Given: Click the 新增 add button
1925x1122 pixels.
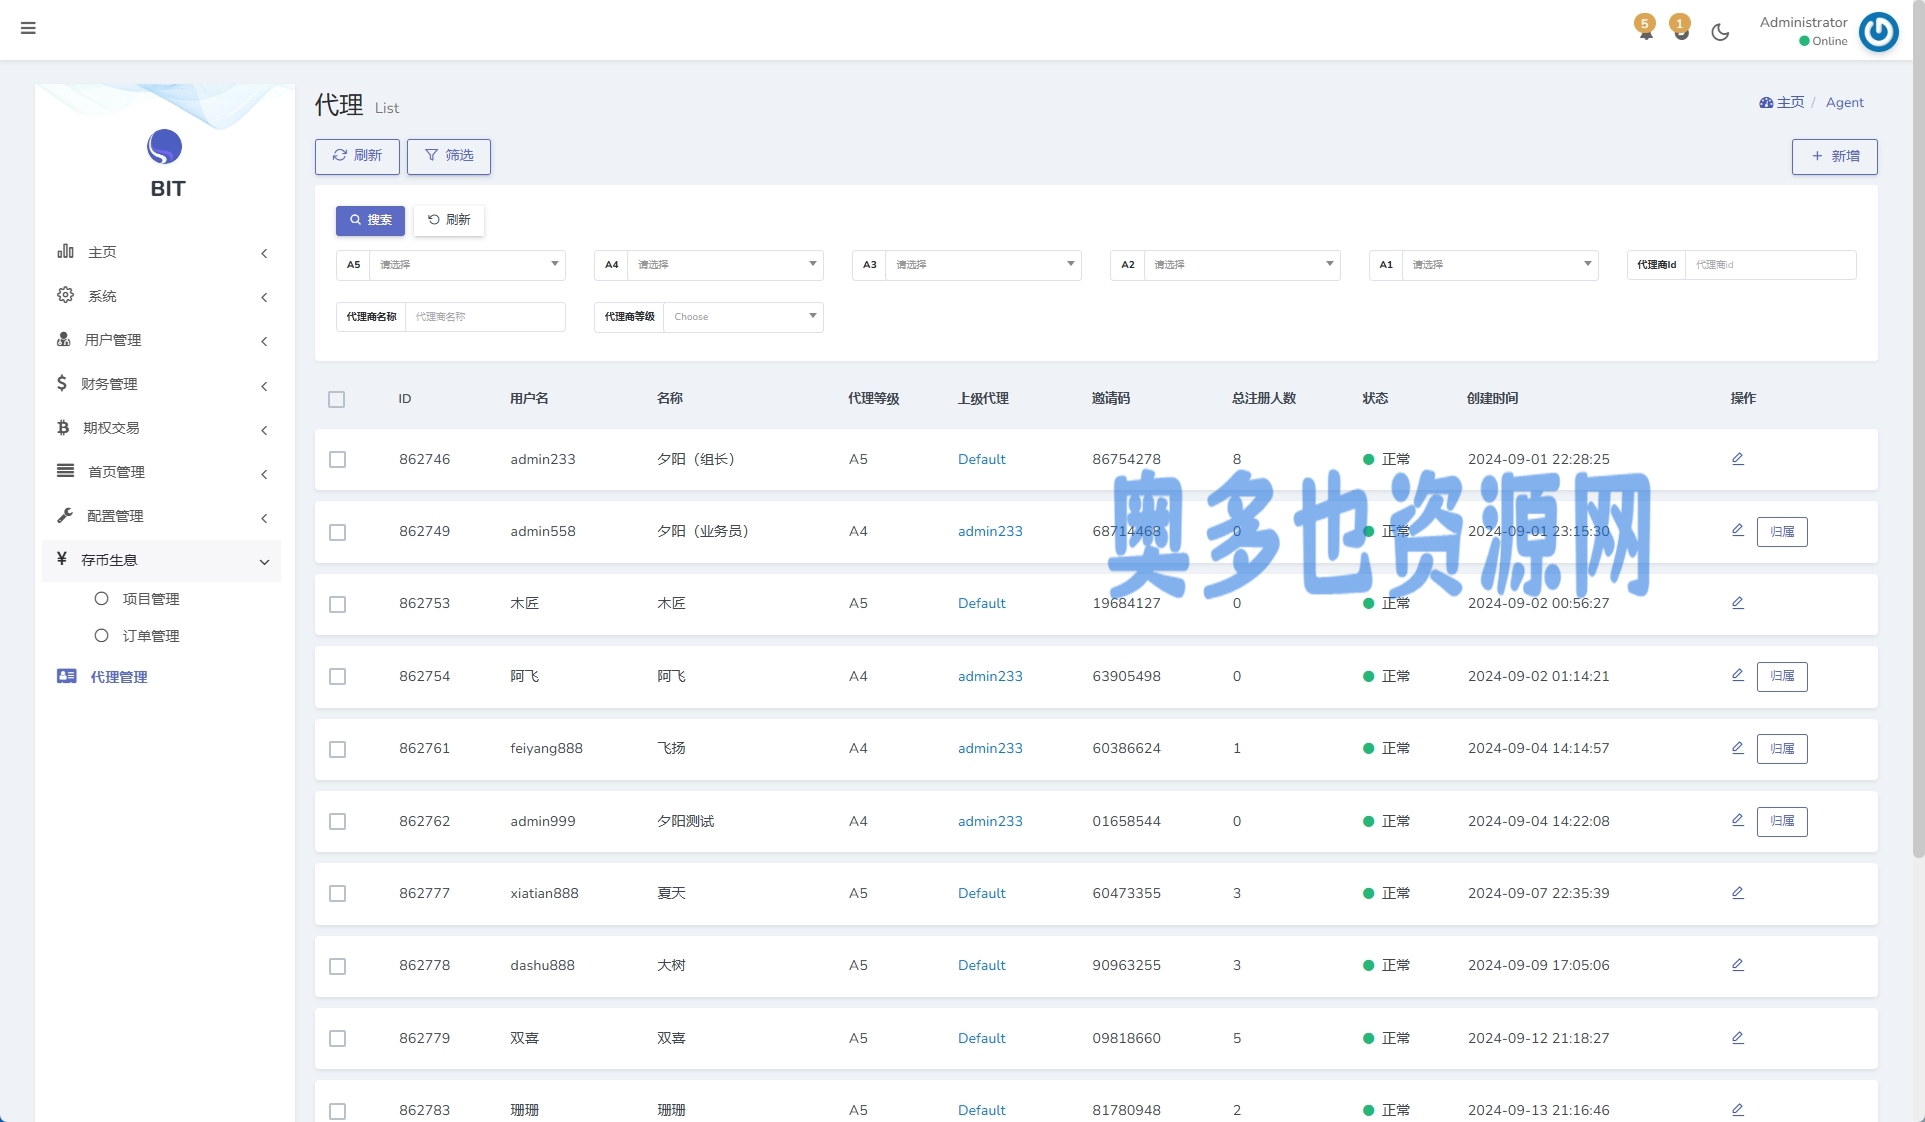Looking at the screenshot, I should [x=1834, y=156].
